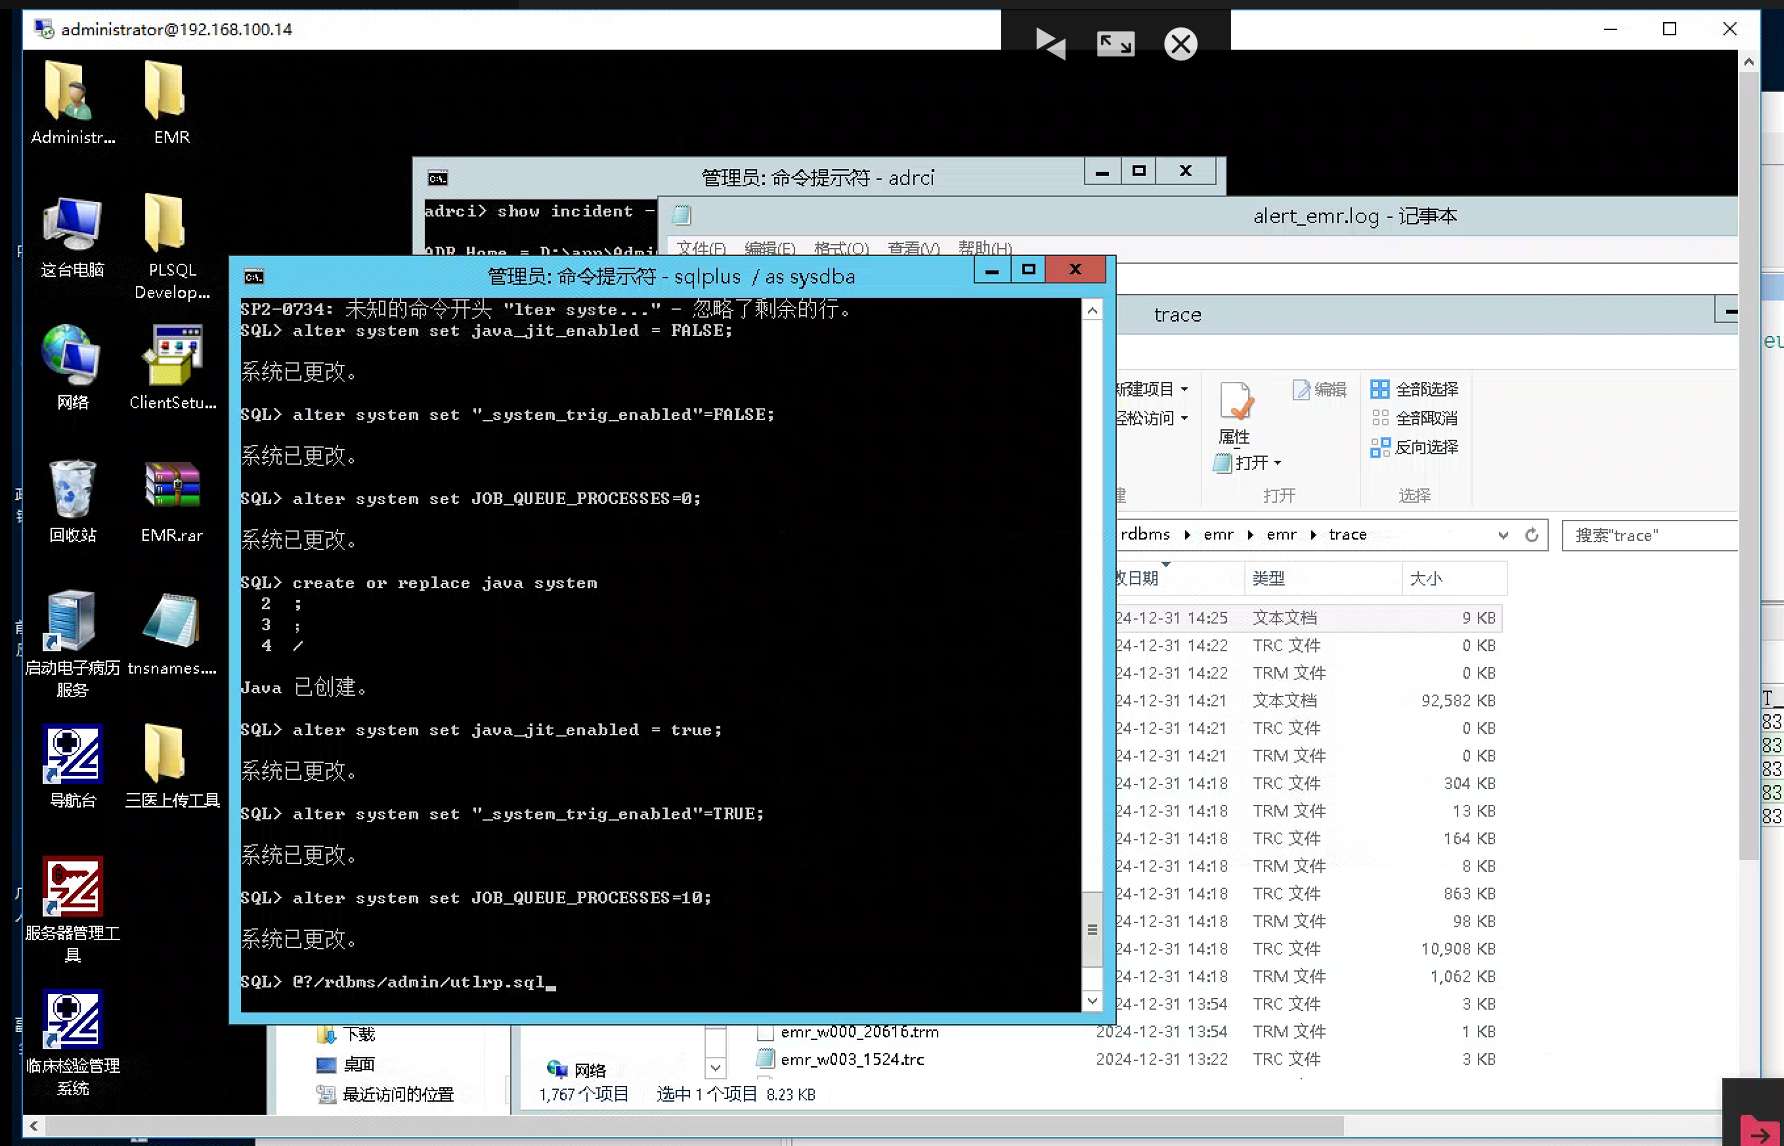The width and height of the screenshot is (1784, 1146).
Task: Select the file emr_w003_1524.trc
Action: 852,1059
